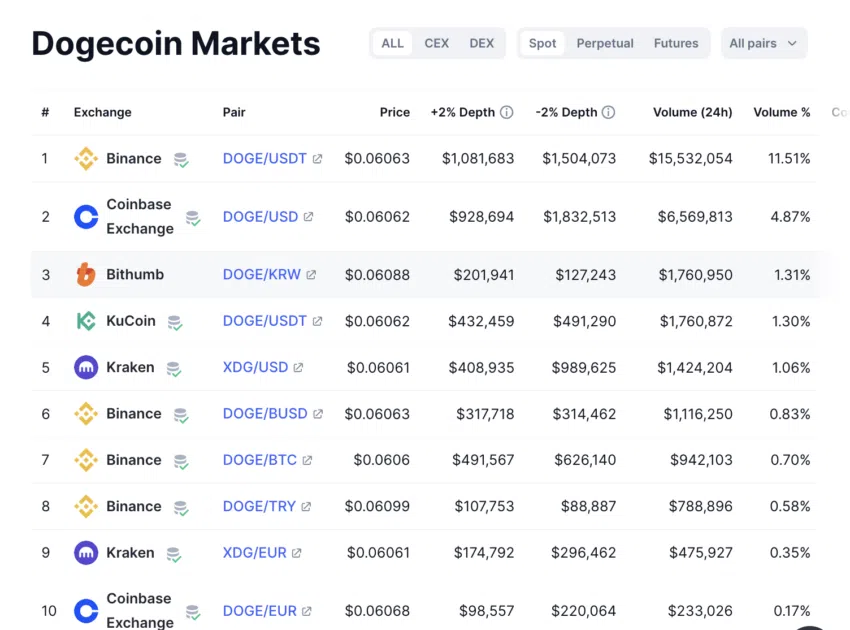Open the All pairs dropdown
The image size is (850, 630).
point(764,43)
